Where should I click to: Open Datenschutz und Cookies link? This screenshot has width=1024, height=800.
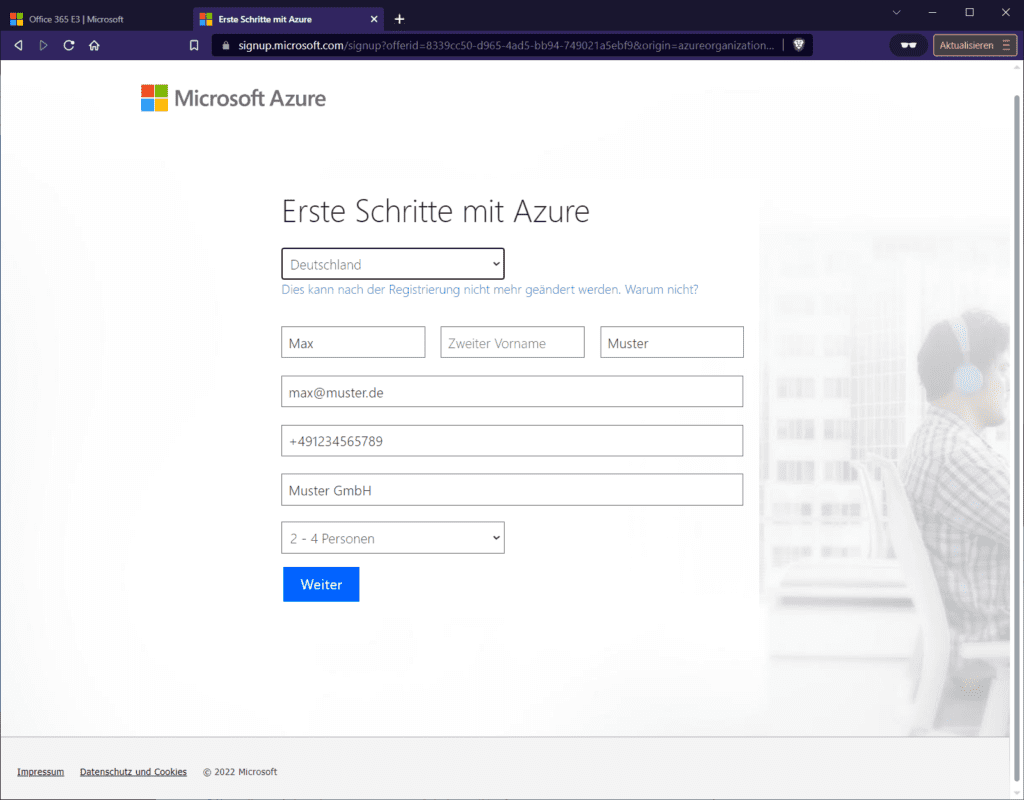(x=133, y=772)
